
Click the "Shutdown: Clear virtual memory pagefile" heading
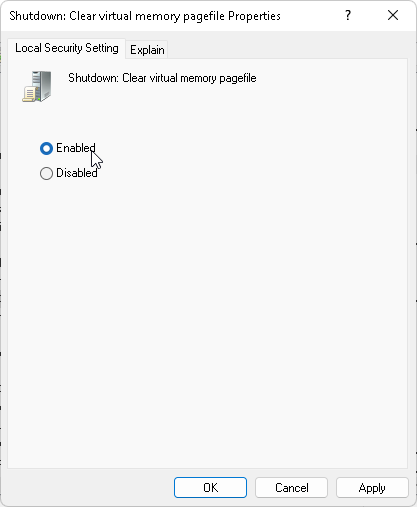coord(162,78)
